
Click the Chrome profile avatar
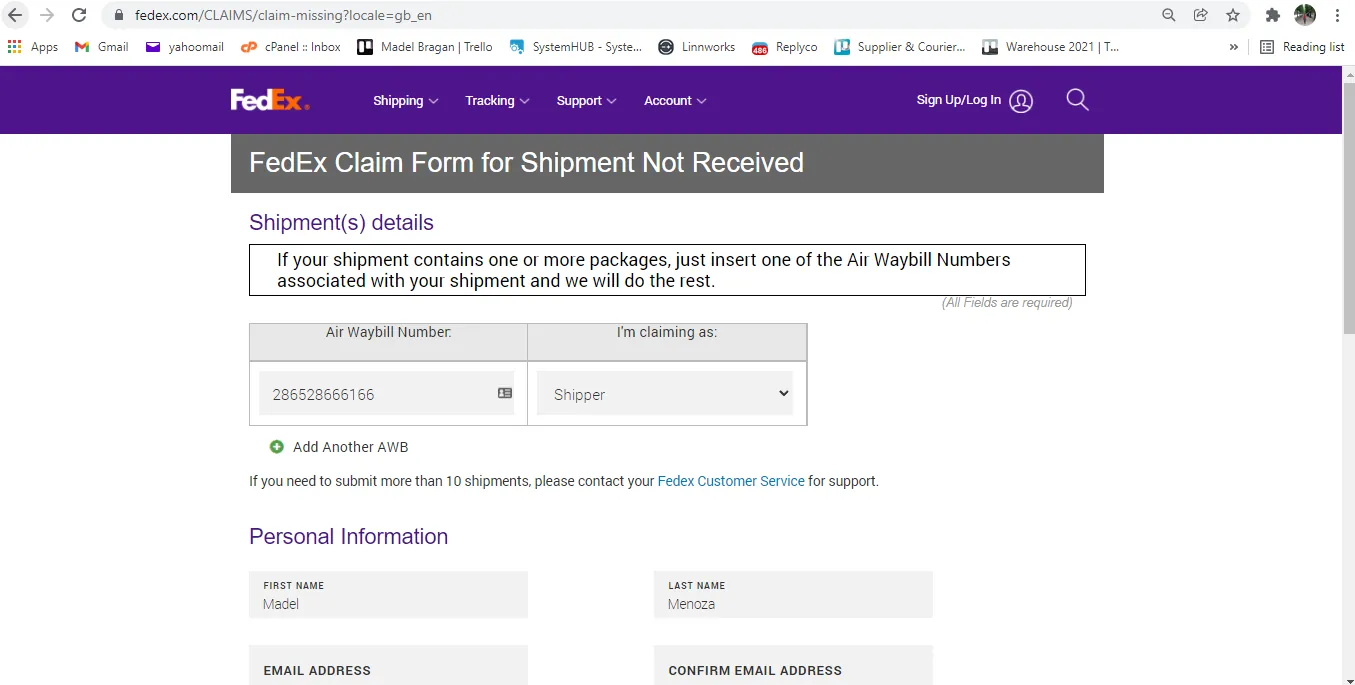coord(1305,15)
